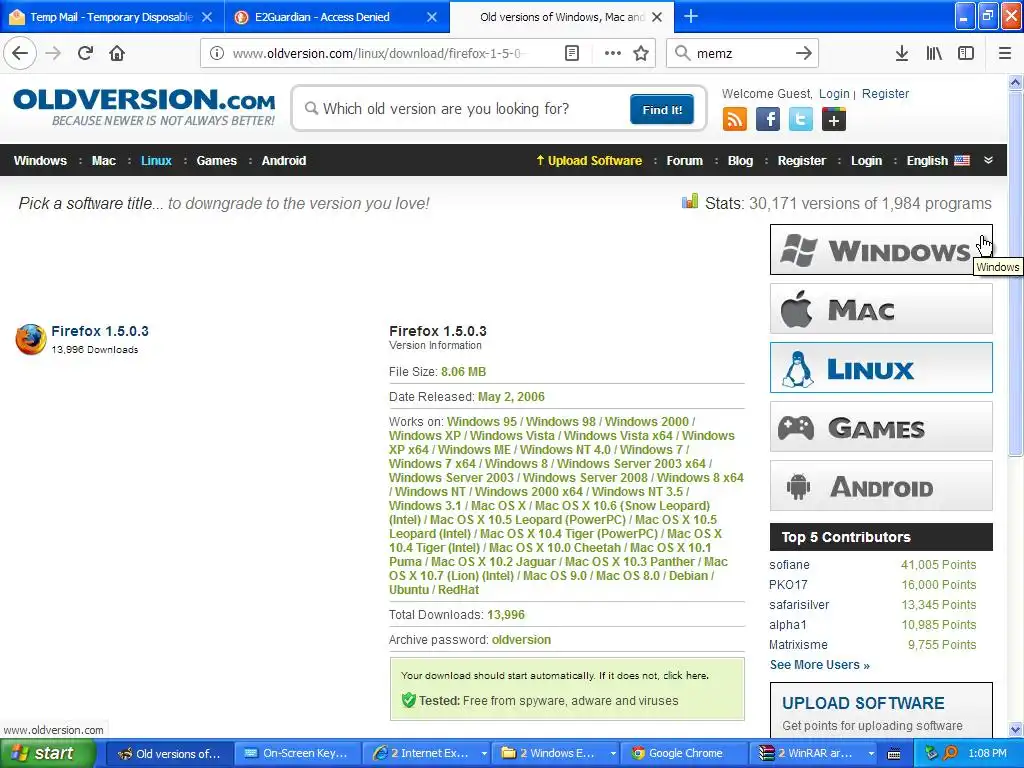
Task: Click the Login link beside Welcome Guest
Action: (x=834, y=94)
